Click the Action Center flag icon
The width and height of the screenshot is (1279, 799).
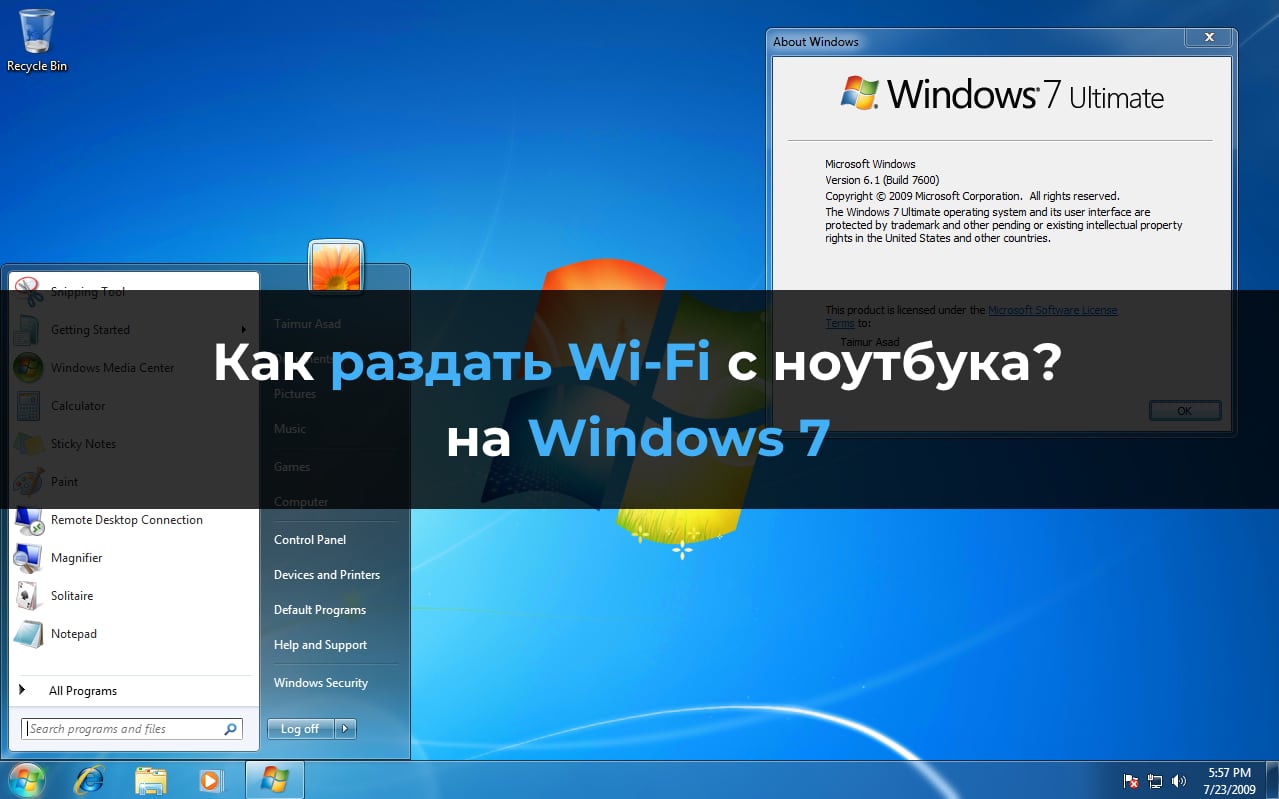pyautogui.click(x=1132, y=781)
